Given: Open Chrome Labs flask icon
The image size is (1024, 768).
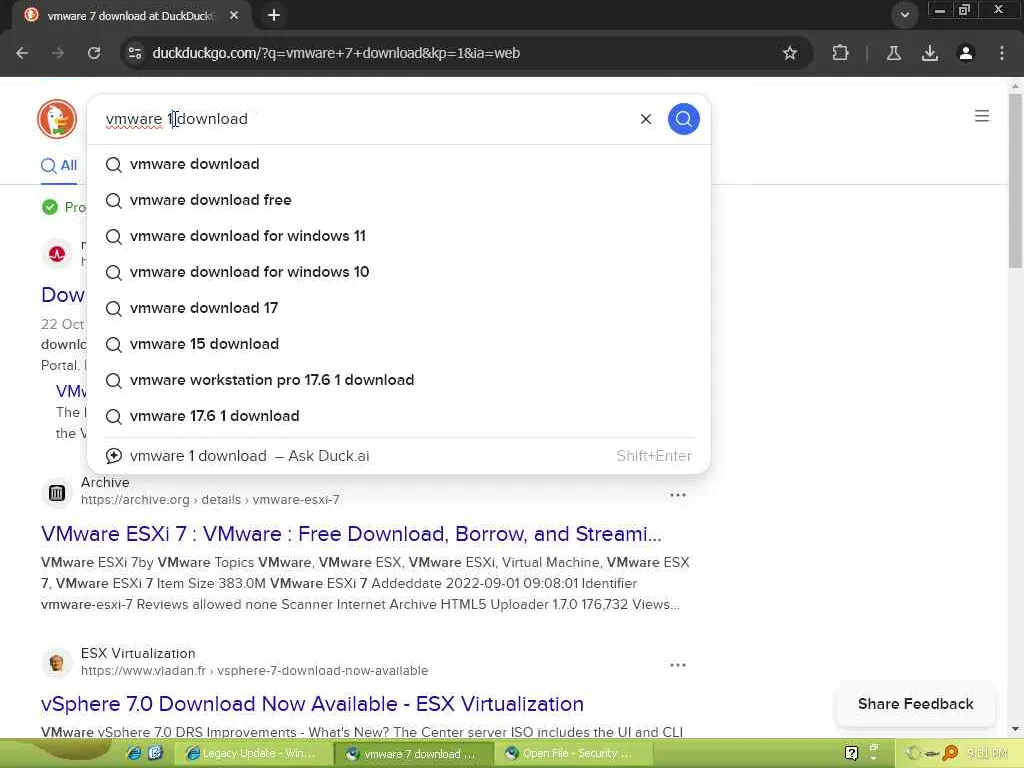Looking at the screenshot, I should pos(893,53).
